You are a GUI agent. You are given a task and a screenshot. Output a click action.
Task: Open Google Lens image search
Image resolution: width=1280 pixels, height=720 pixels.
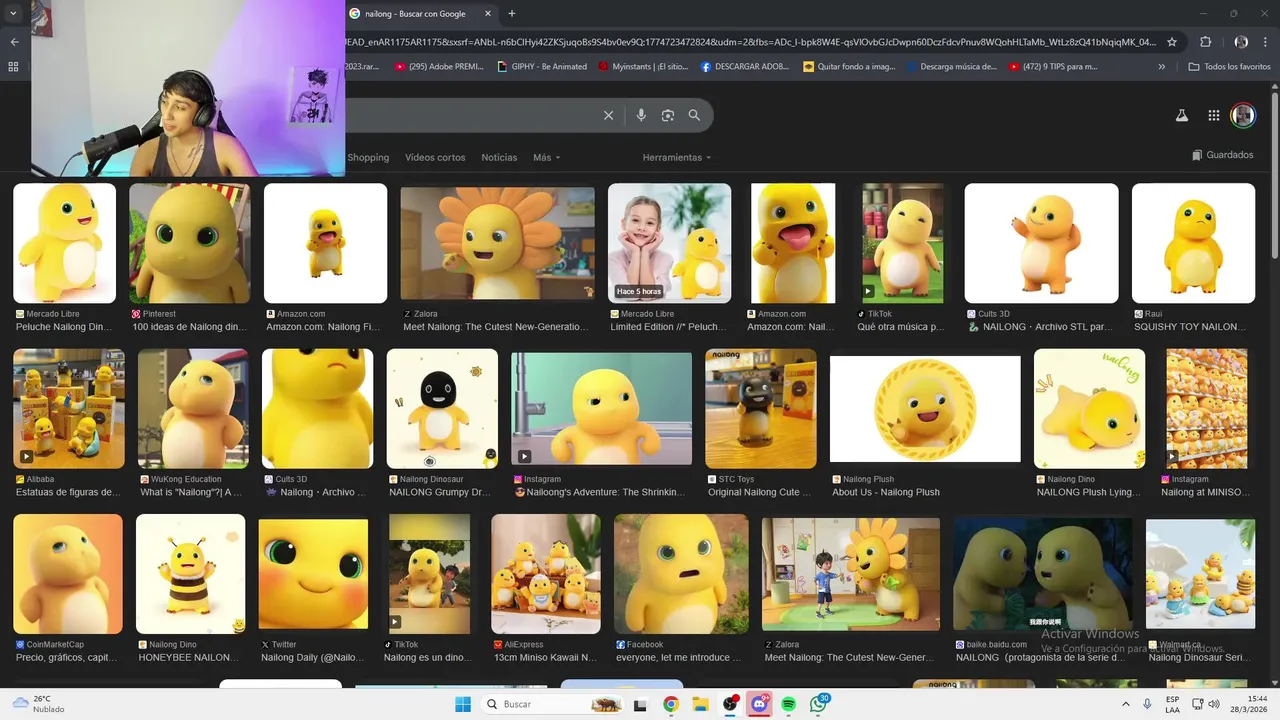[x=668, y=115]
